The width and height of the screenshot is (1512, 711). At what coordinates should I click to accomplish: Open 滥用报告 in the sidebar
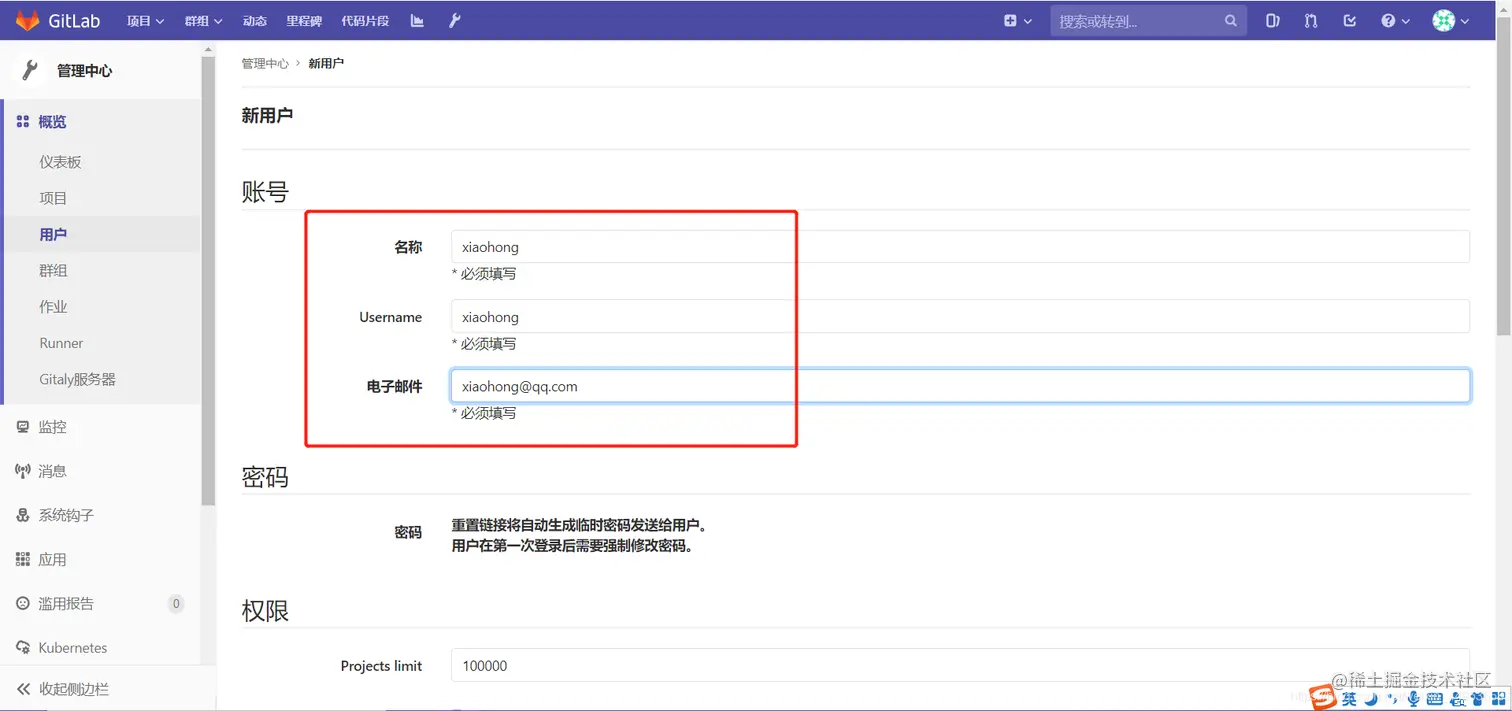tap(66, 603)
